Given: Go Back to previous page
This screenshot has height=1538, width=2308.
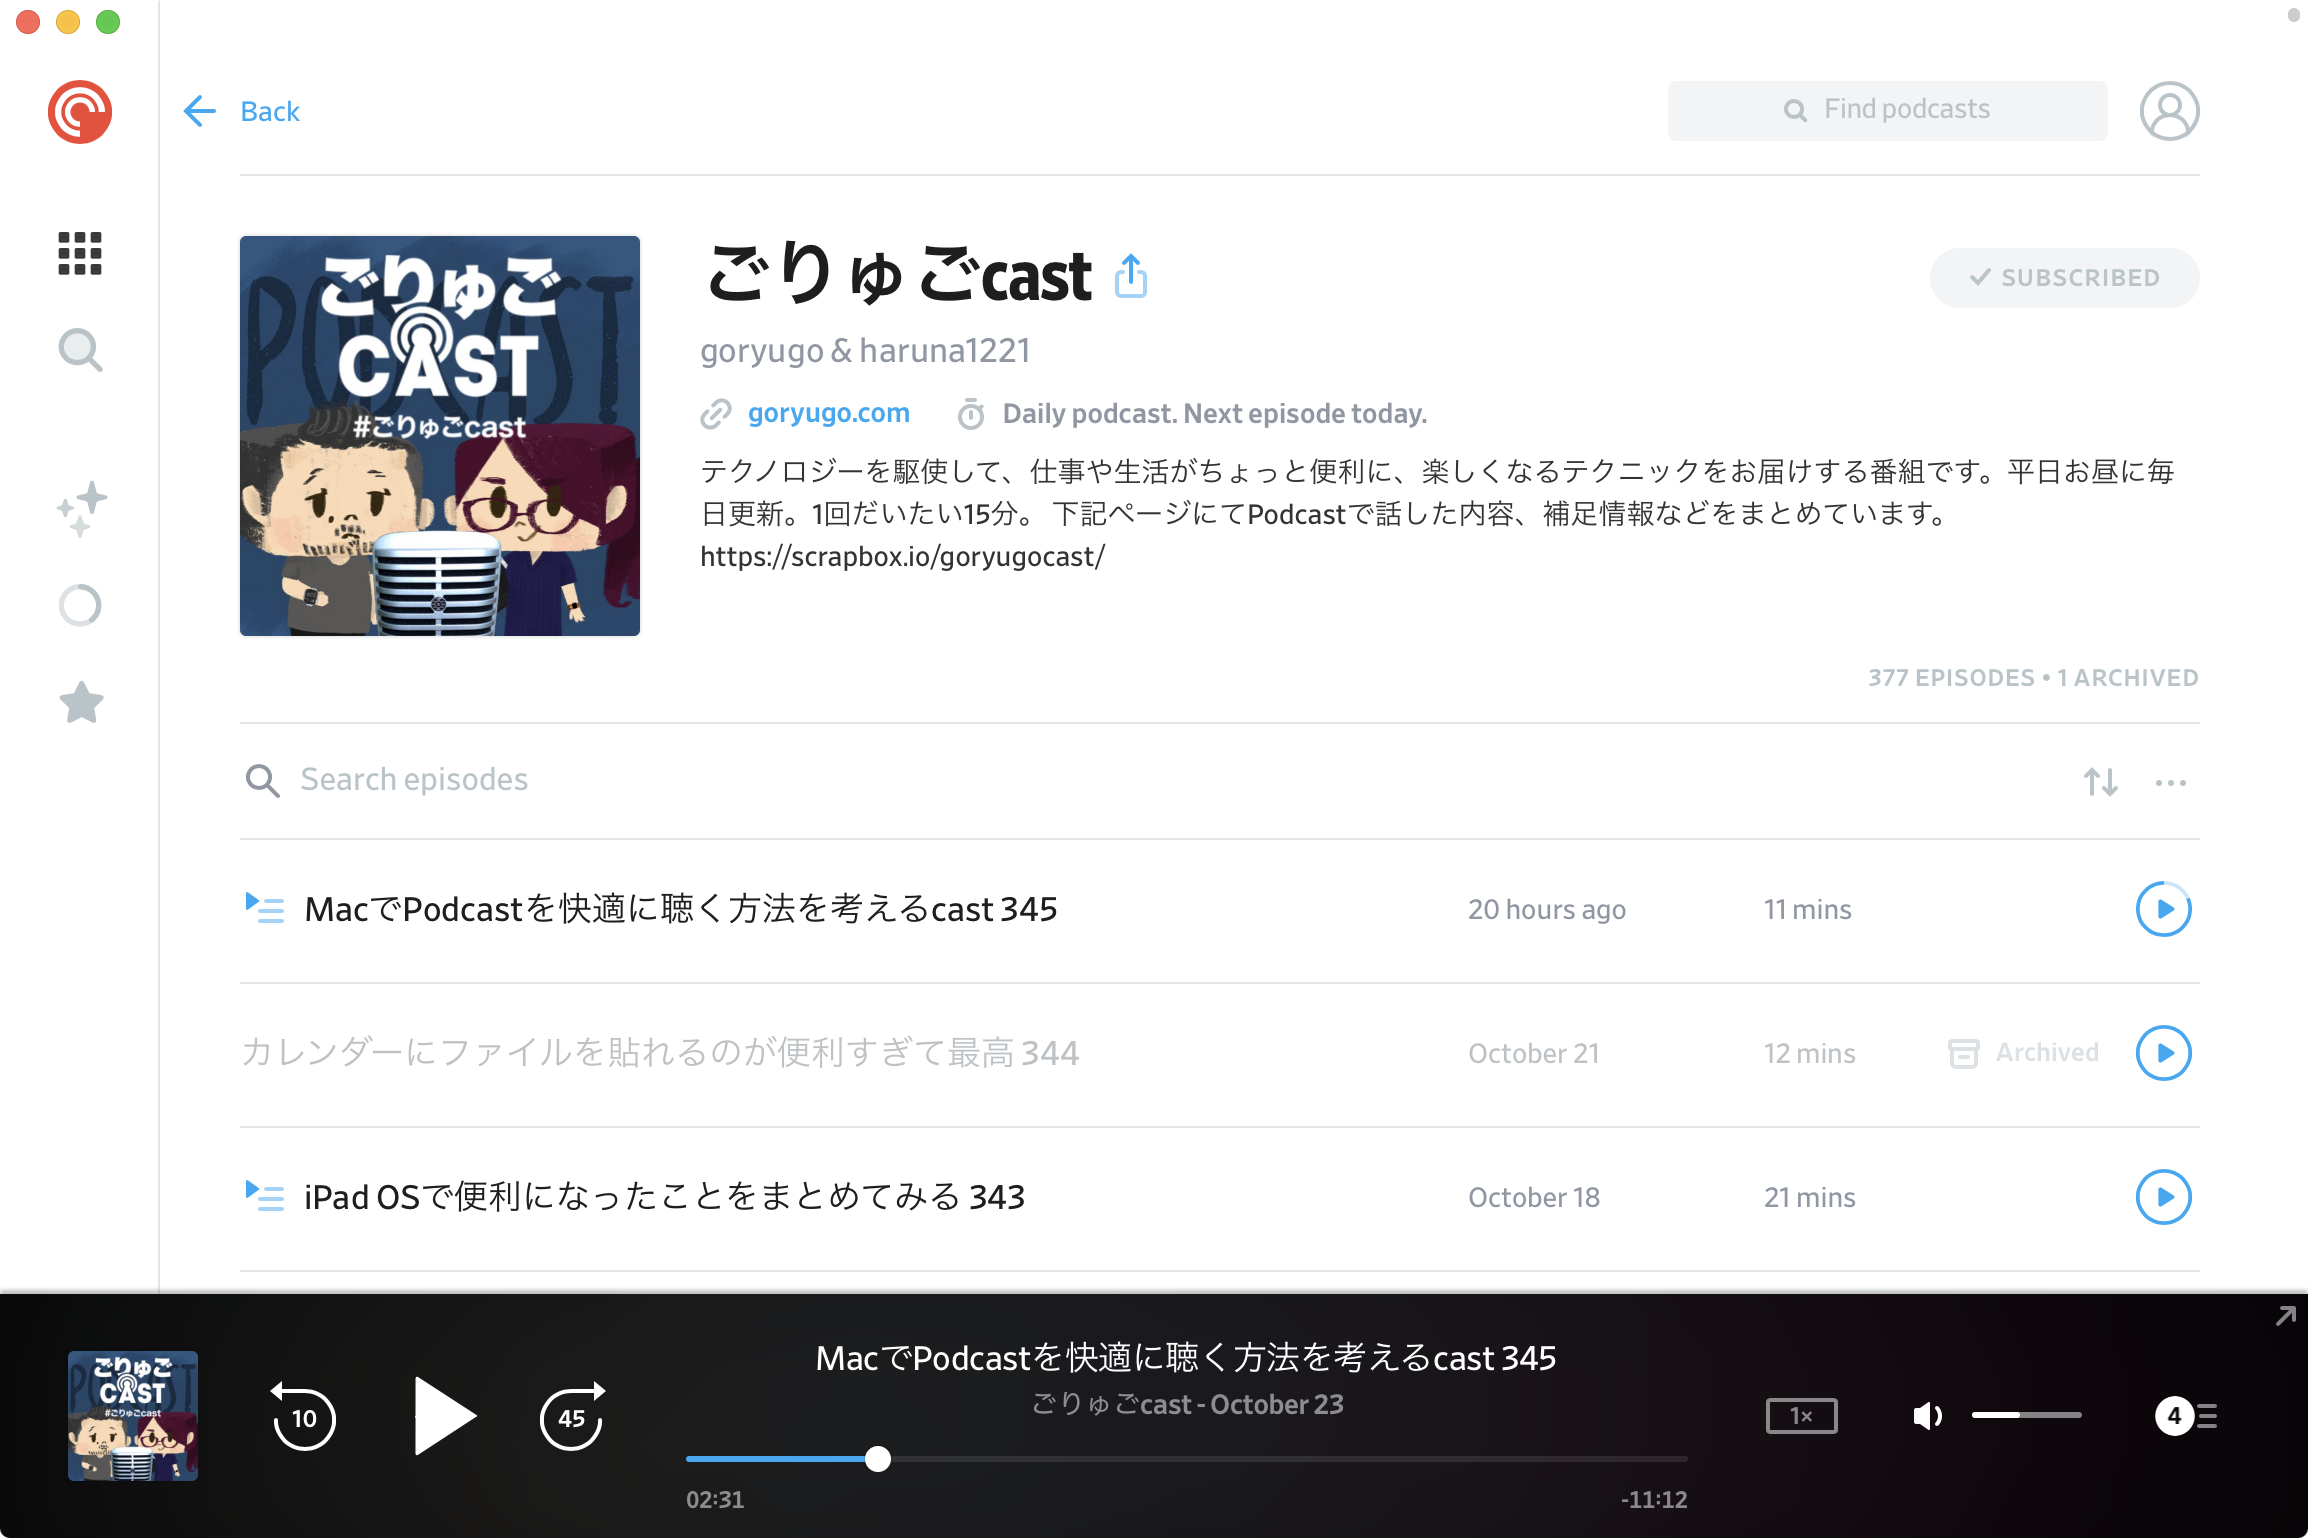Looking at the screenshot, I should tap(243, 111).
